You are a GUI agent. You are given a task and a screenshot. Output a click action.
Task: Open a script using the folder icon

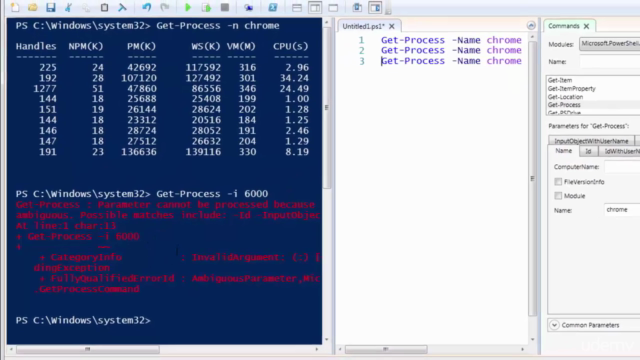33,7
